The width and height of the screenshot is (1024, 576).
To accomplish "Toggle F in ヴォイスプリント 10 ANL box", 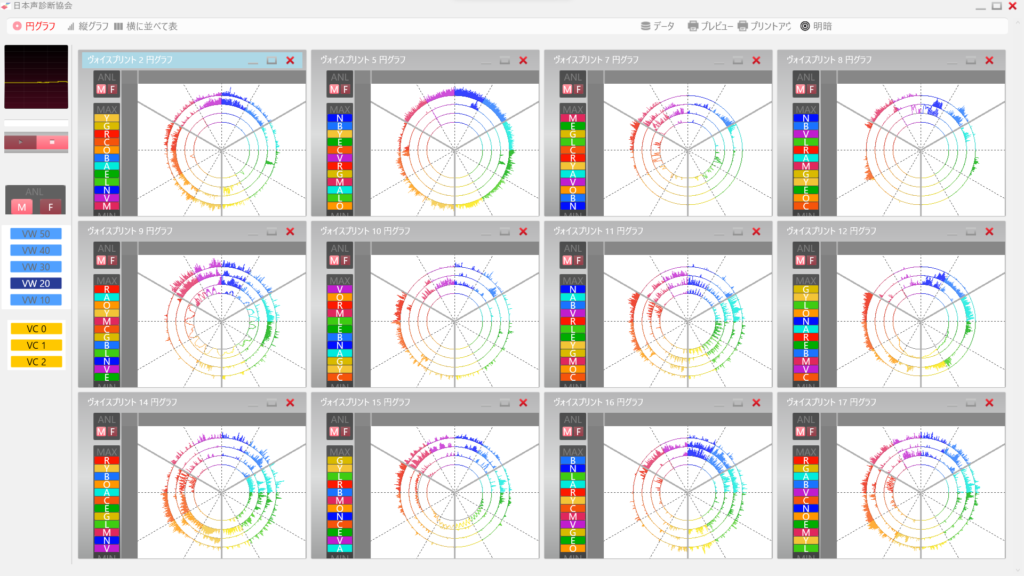I will pos(345,260).
